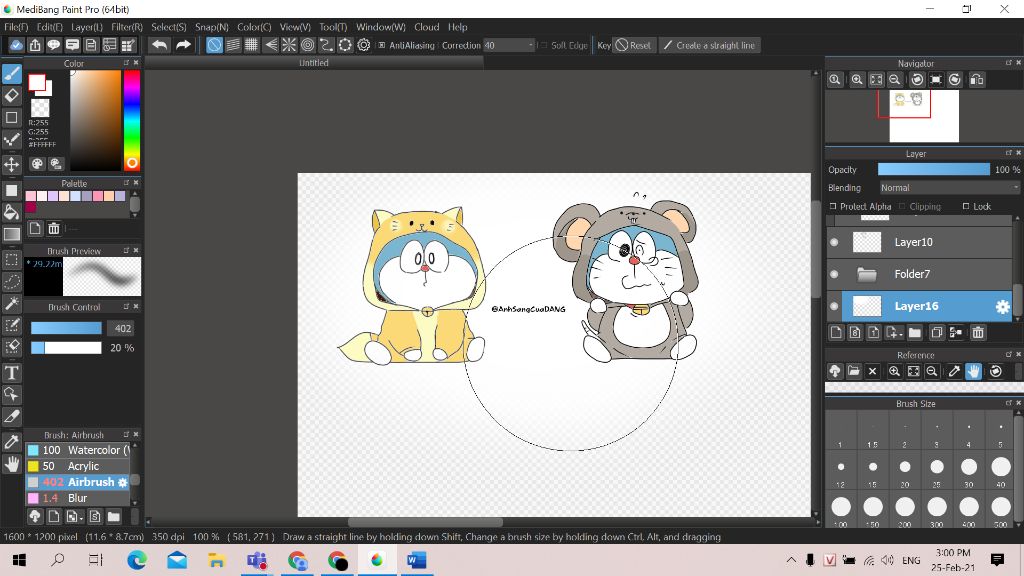The height and width of the screenshot is (576, 1024).
Task: Open the Select menu
Action: [x=168, y=27]
